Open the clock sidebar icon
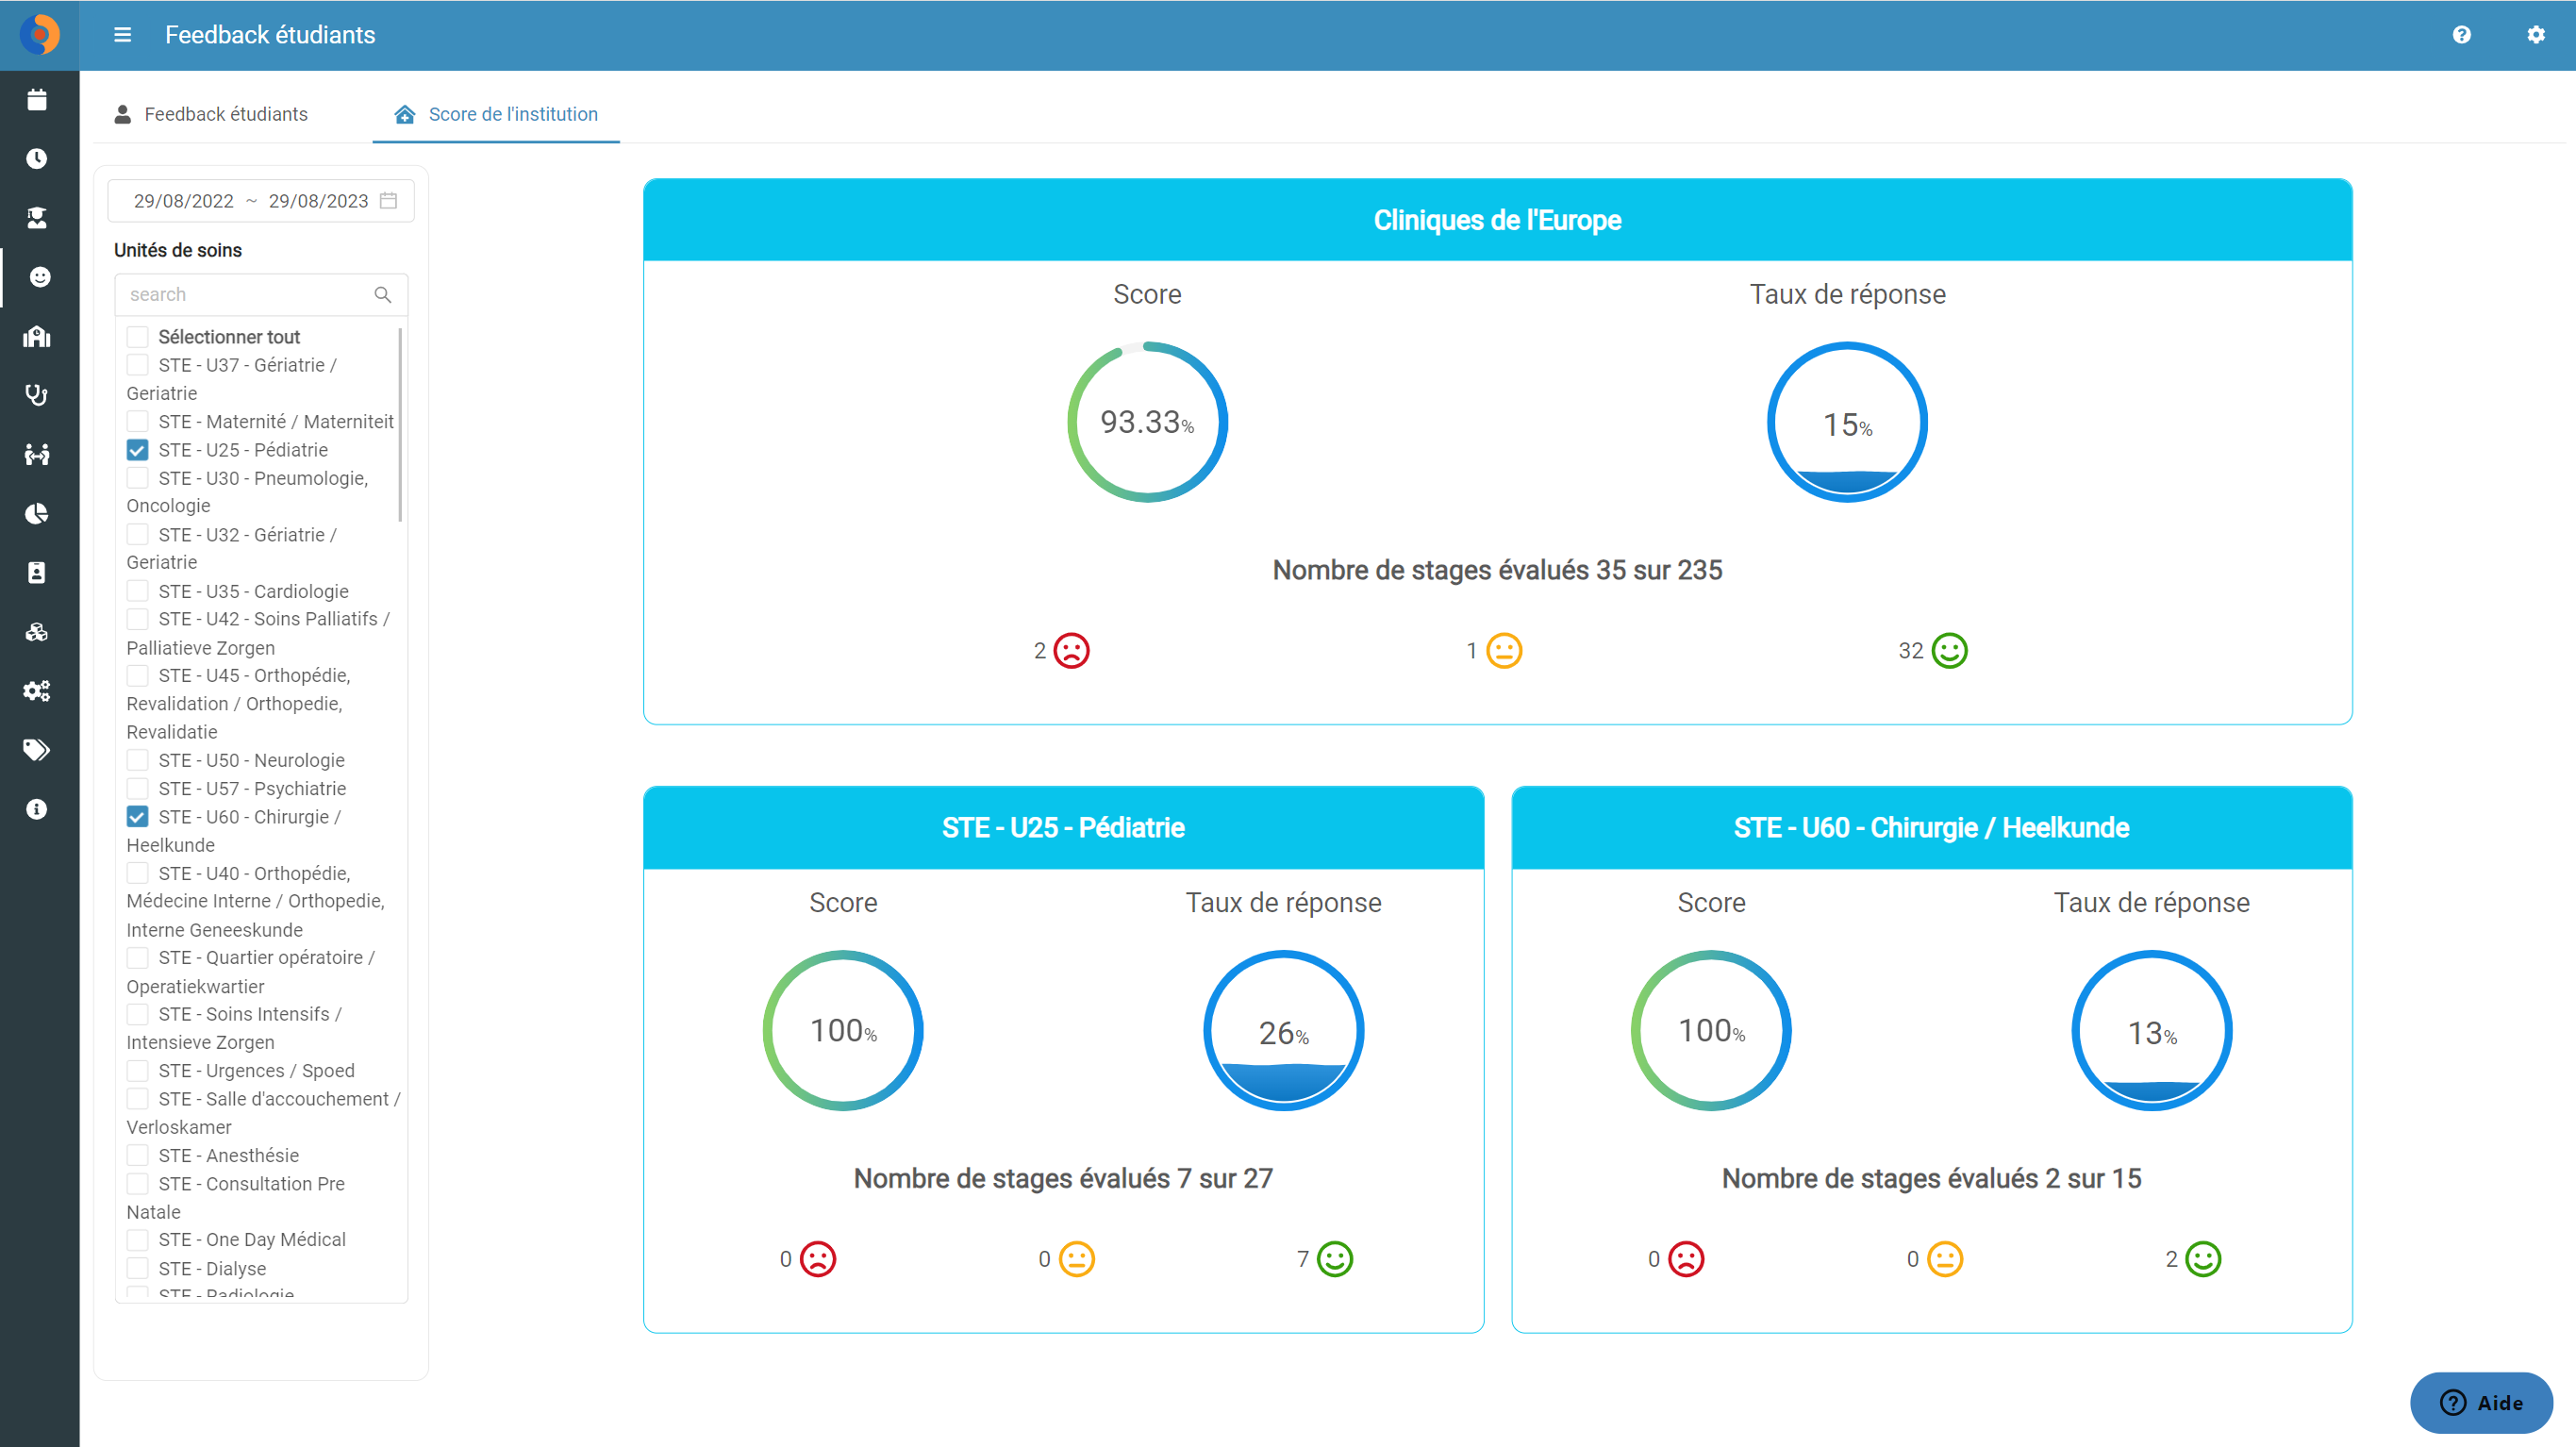This screenshot has height=1447, width=2576. 37,158
